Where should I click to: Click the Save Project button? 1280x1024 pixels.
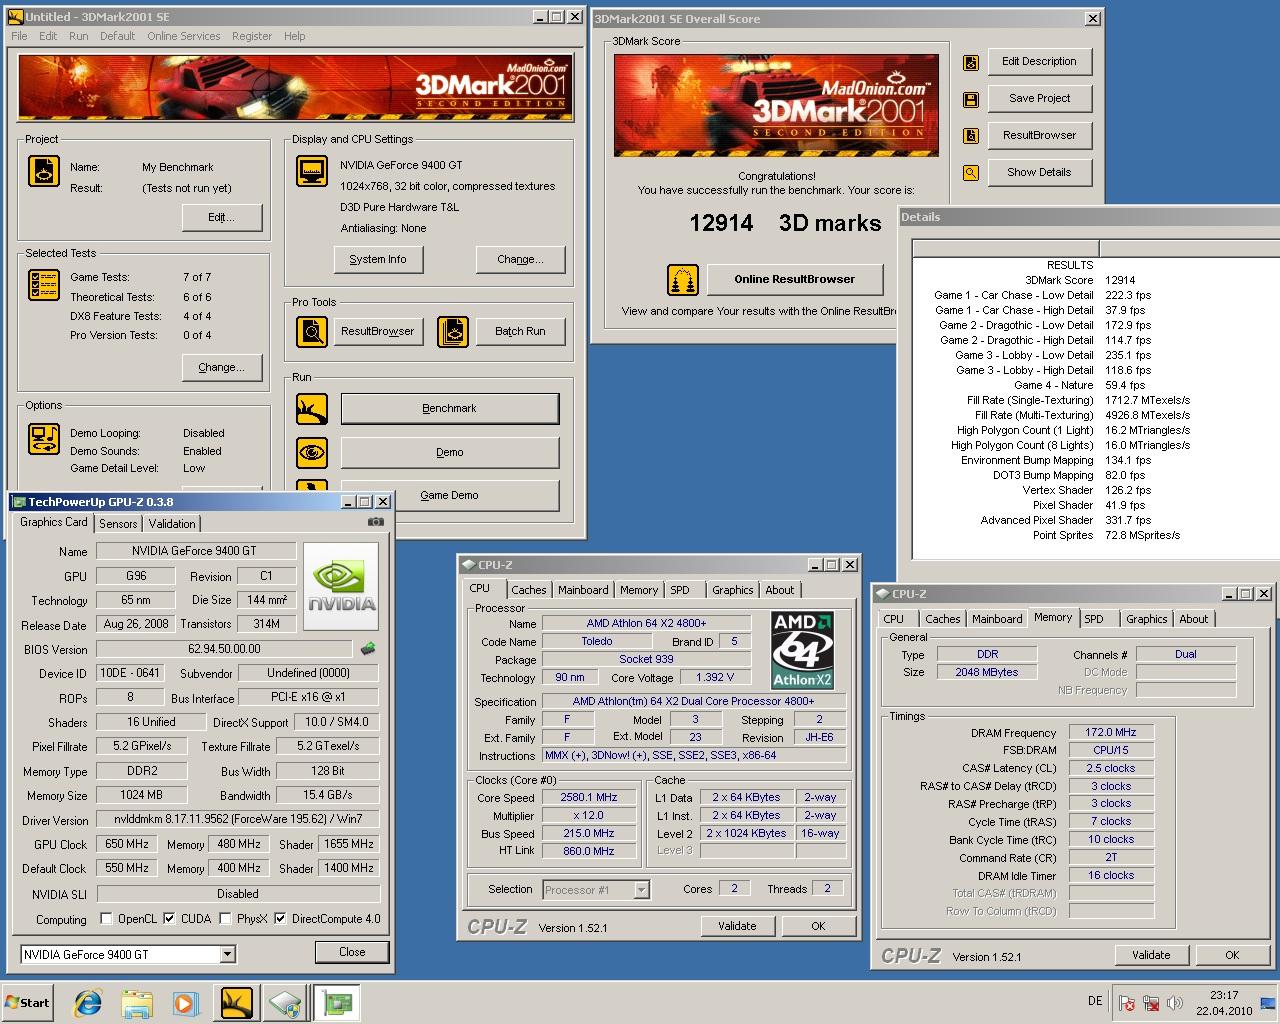tap(1040, 98)
